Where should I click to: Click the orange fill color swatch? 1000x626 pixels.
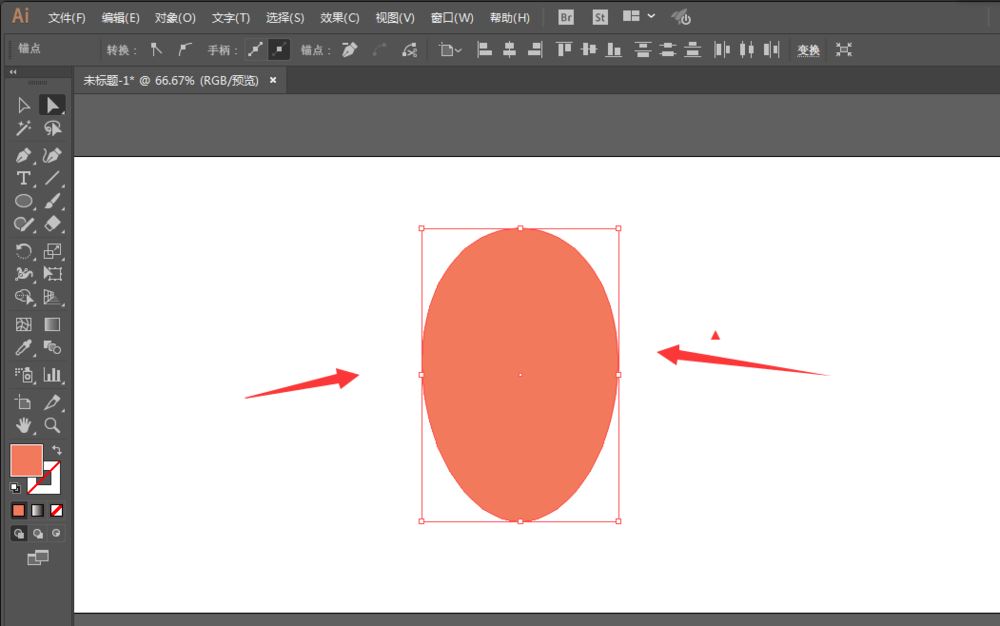(26, 460)
